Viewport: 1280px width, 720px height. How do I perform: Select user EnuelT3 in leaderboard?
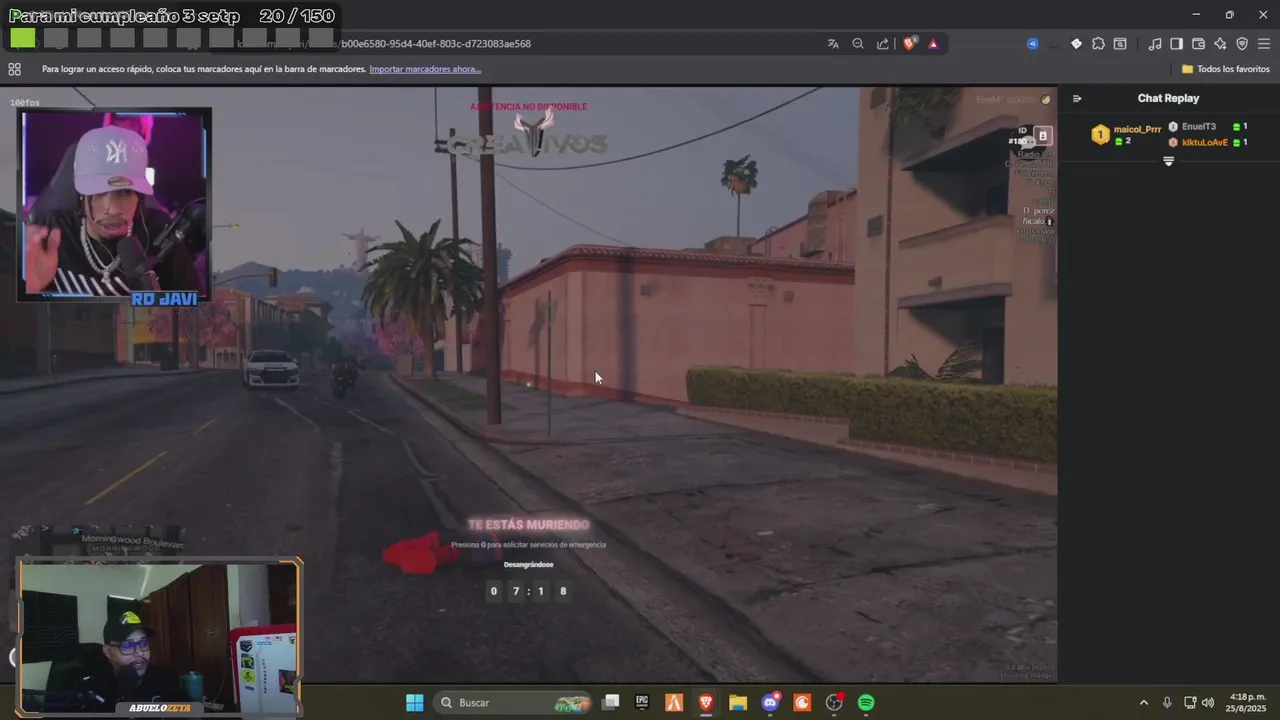coord(1199,127)
